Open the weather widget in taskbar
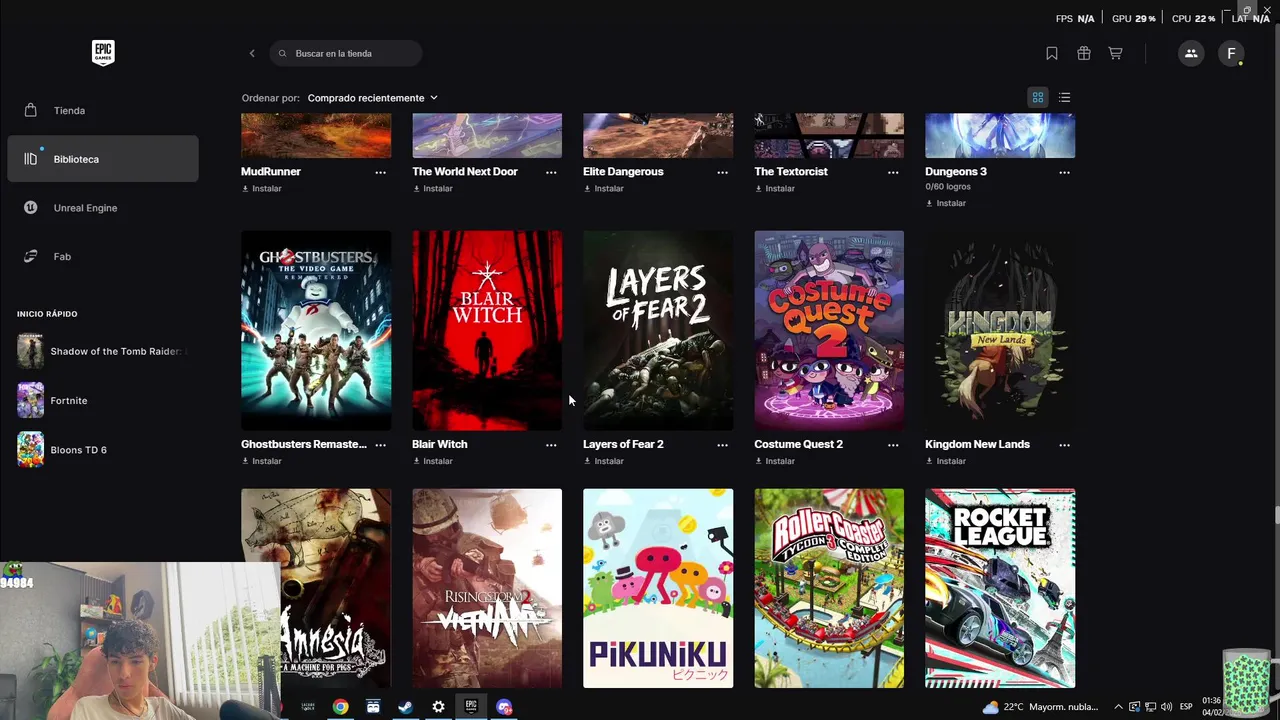 (x=1040, y=707)
